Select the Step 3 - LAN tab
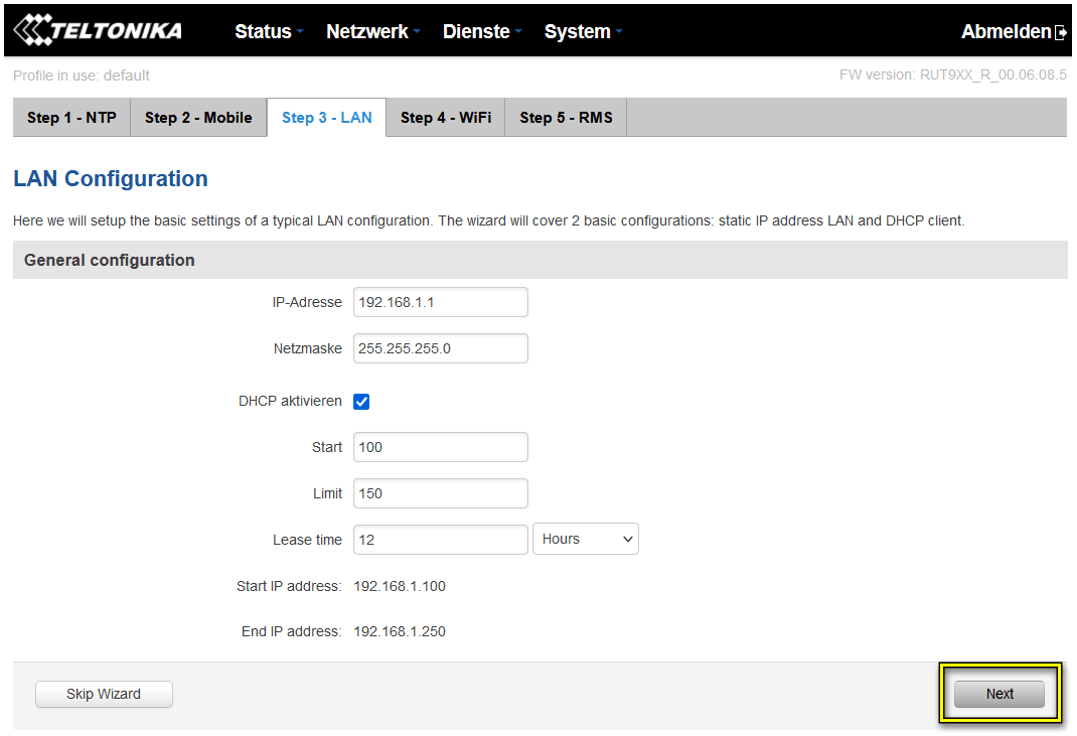 click(326, 118)
